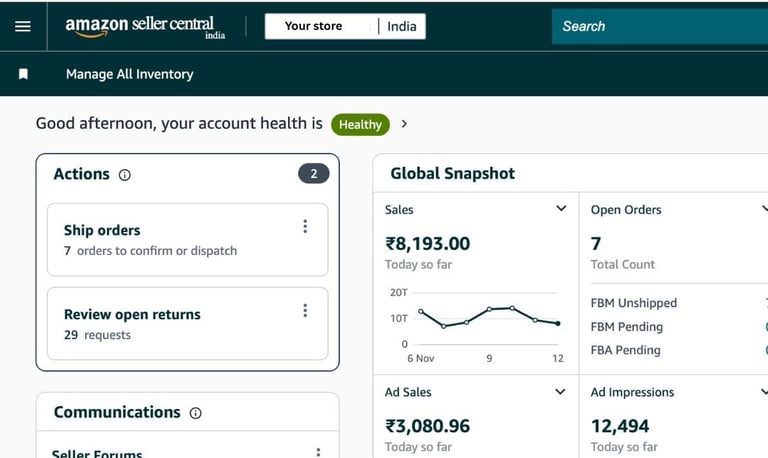
Task: Click the Amazon Seller Central logo
Action: pos(145,27)
